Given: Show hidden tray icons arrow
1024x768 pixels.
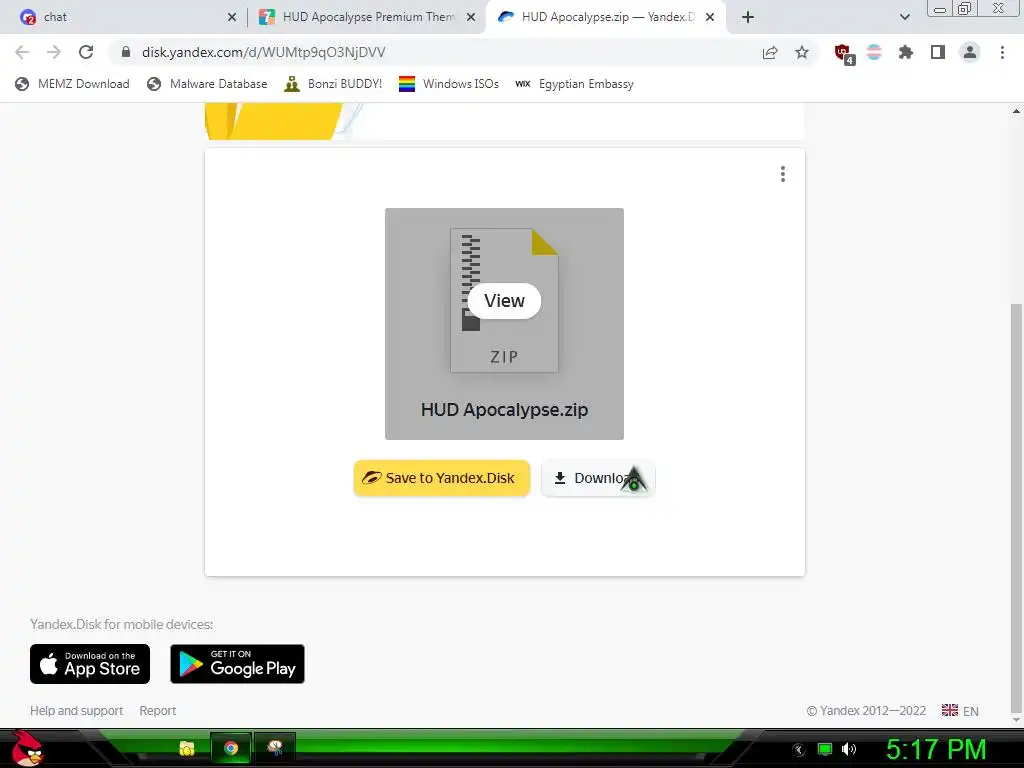Looking at the screenshot, I should [x=798, y=750].
